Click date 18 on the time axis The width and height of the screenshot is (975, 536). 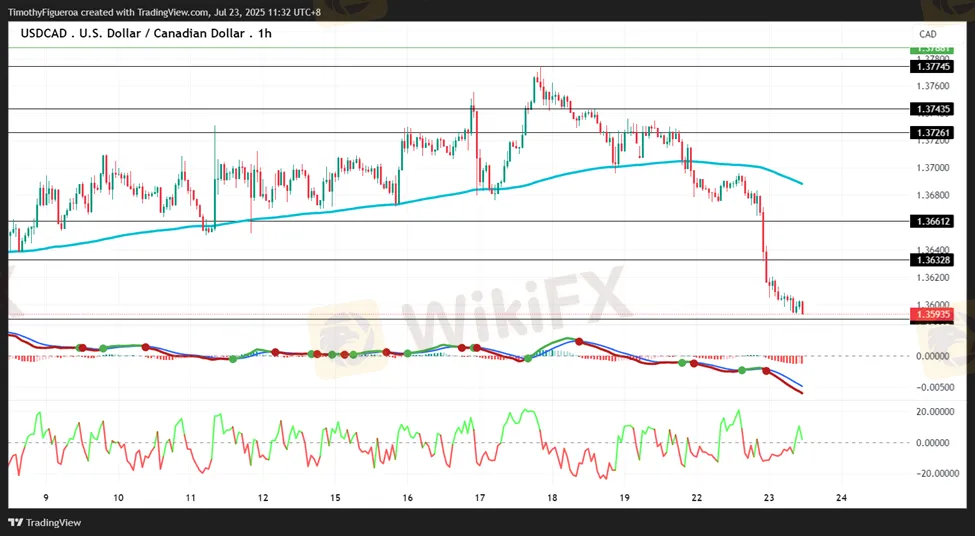pos(552,498)
